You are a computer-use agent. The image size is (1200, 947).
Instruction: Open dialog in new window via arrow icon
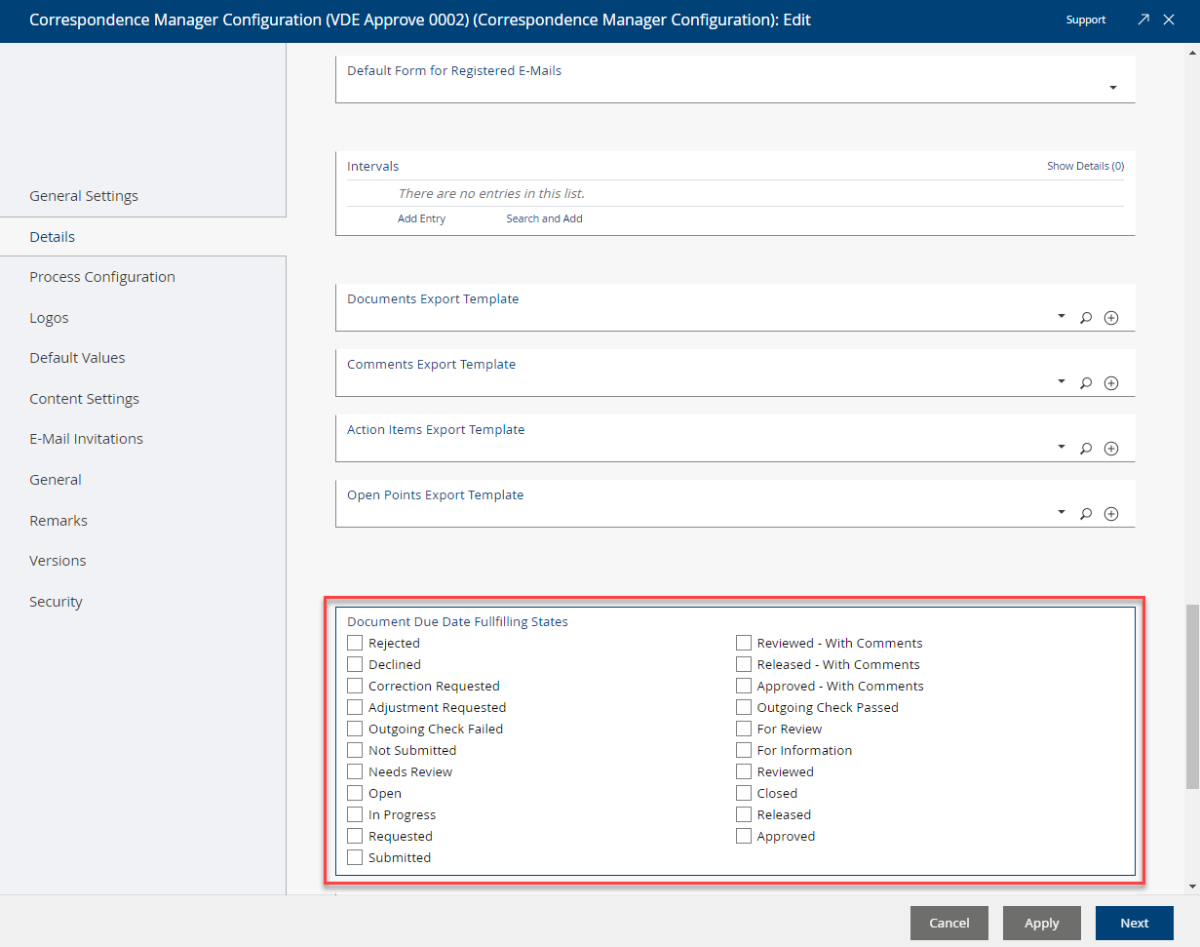(1143, 20)
